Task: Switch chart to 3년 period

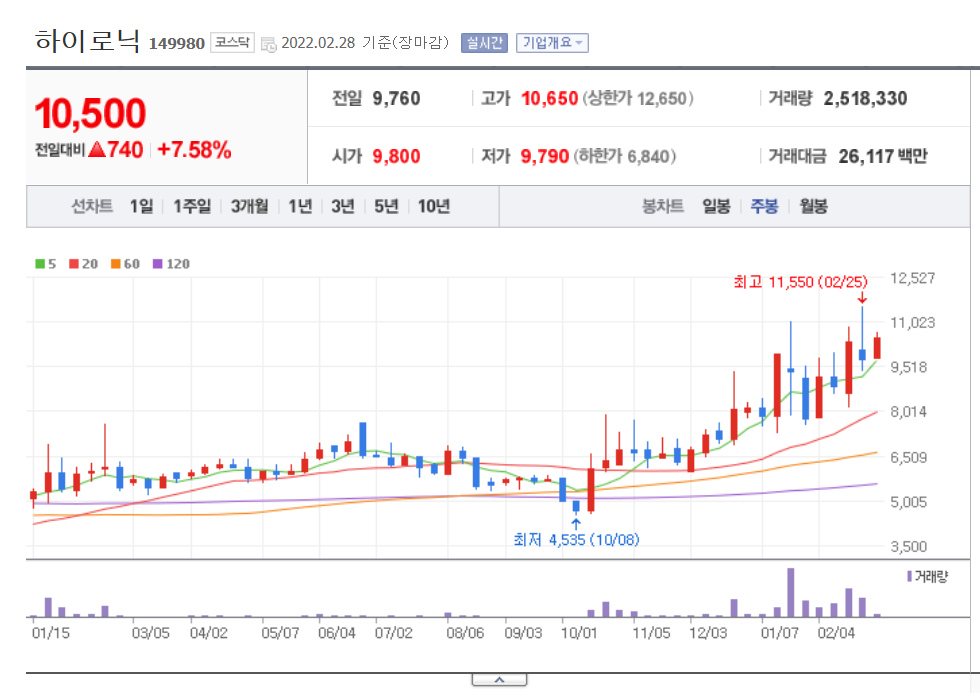Action: (342, 206)
